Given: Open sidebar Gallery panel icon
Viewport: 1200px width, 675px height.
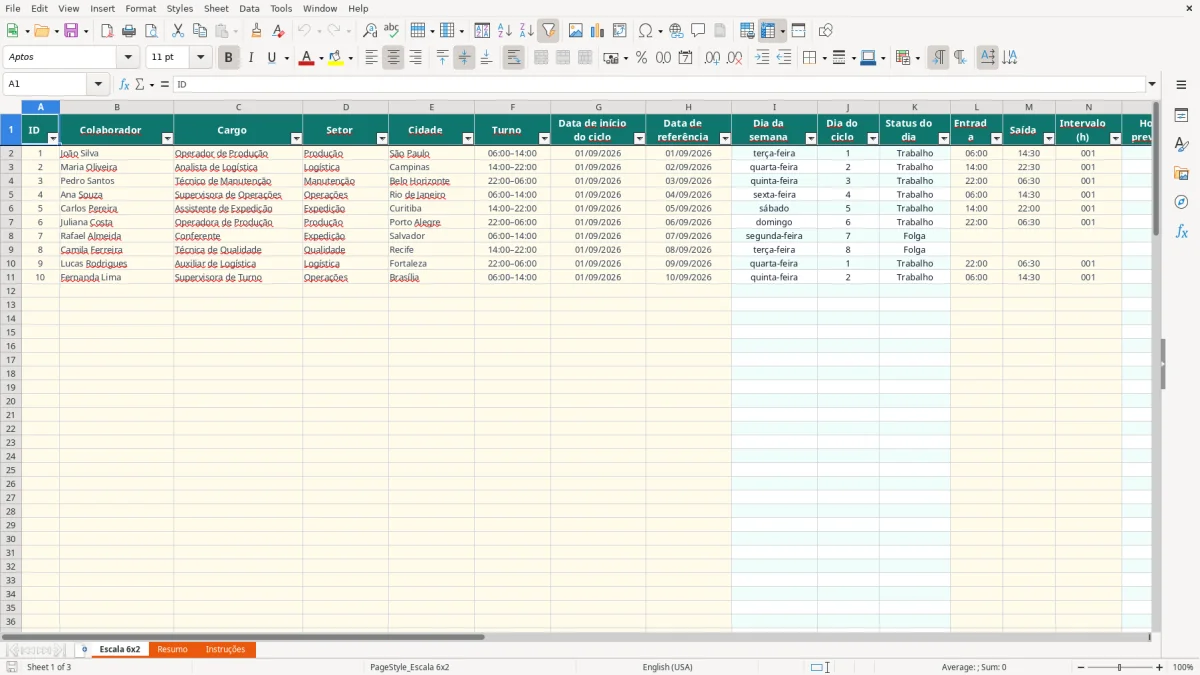Looking at the screenshot, I should [x=1181, y=173].
